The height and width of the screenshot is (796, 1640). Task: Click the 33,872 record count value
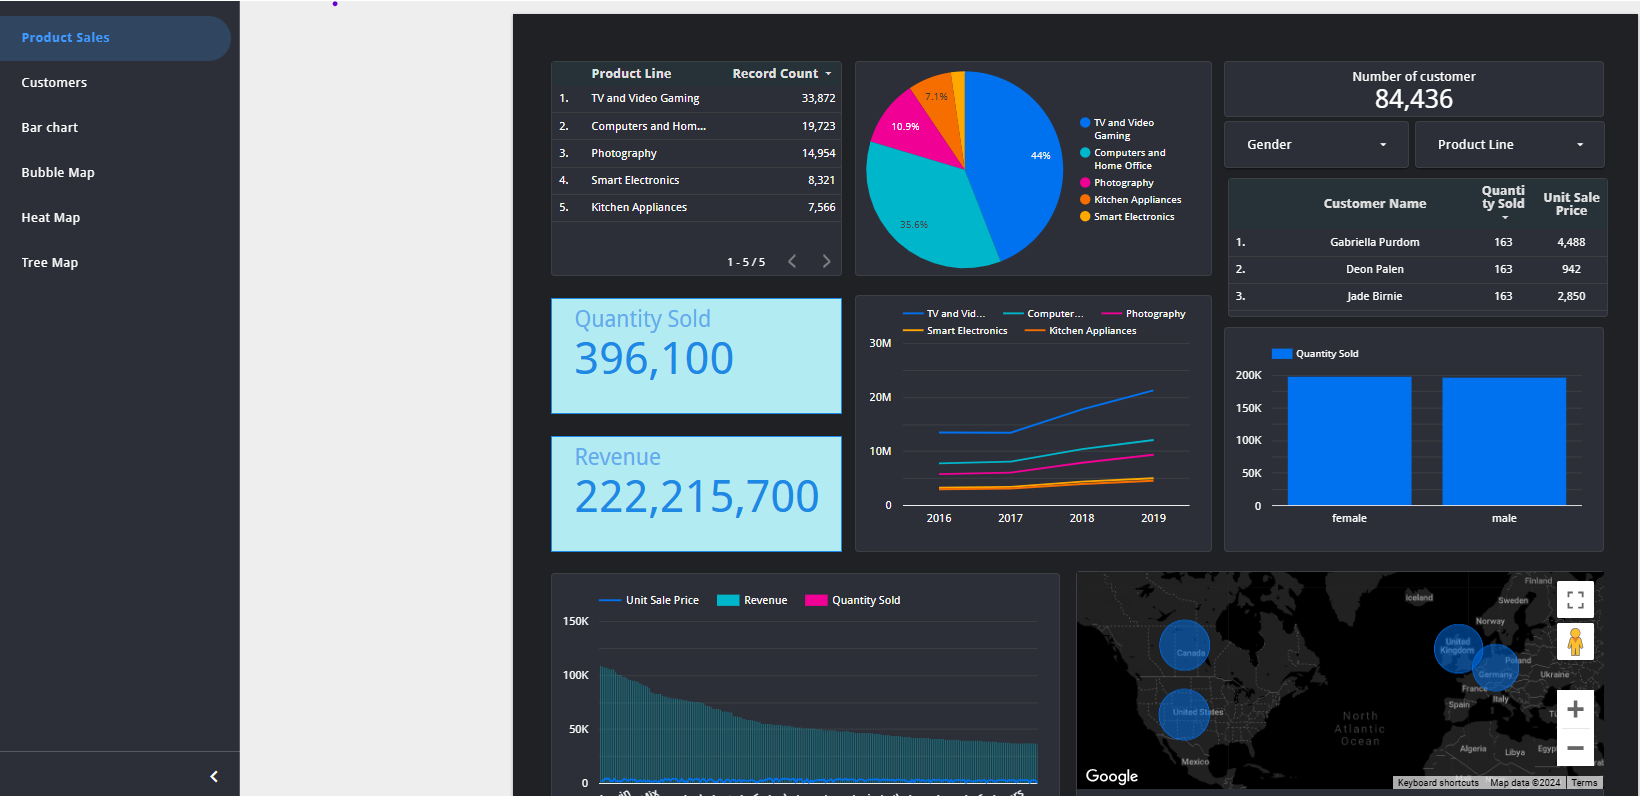click(x=818, y=99)
